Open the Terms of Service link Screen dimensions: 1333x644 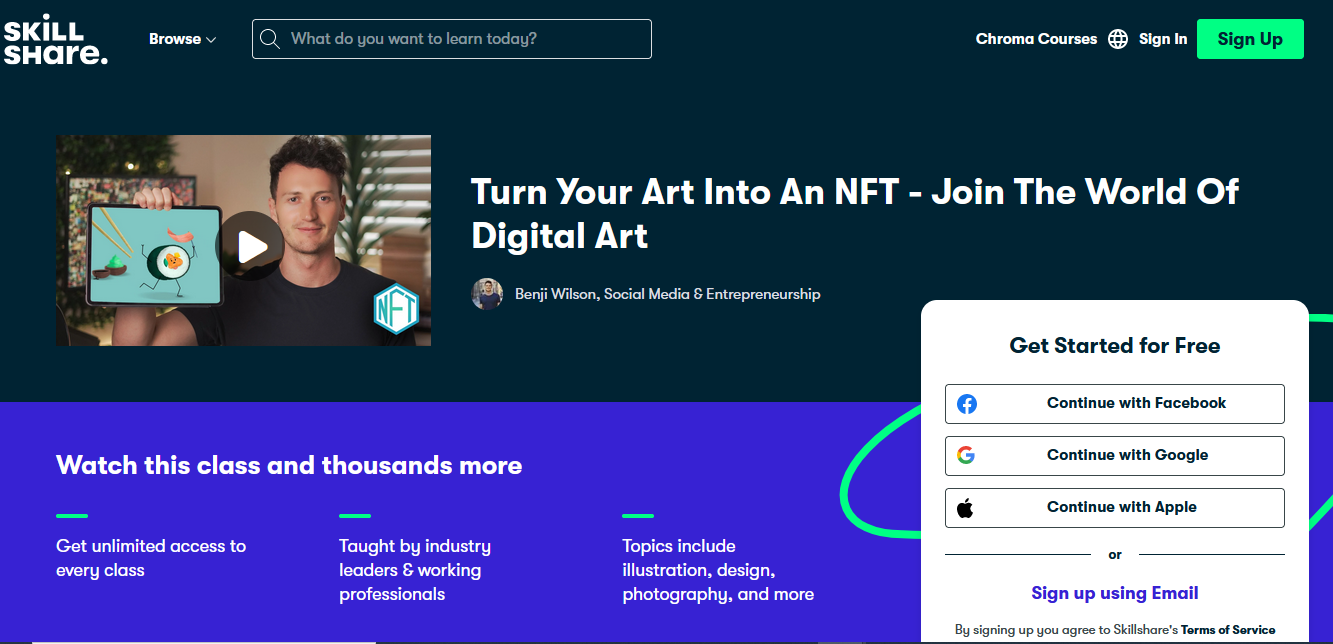(x=1227, y=630)
